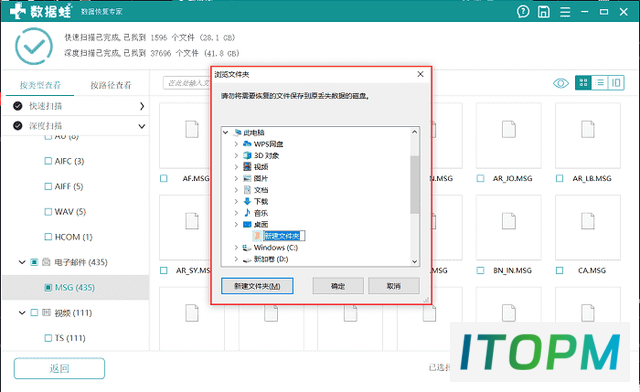Confirm with 确定 button in dialog

338,286
